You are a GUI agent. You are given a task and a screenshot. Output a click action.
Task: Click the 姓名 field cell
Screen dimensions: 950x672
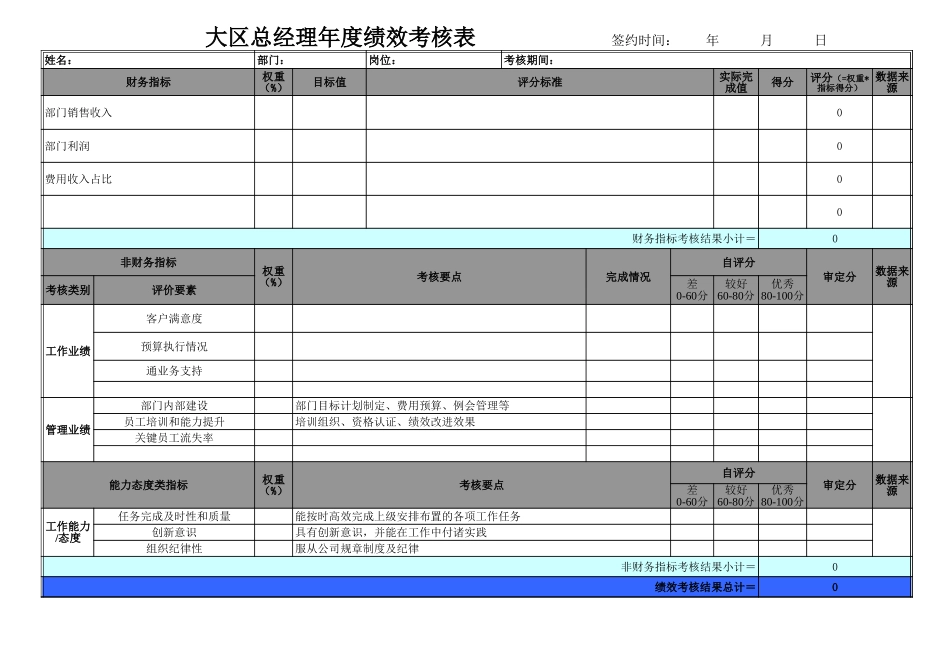point(148,60)
